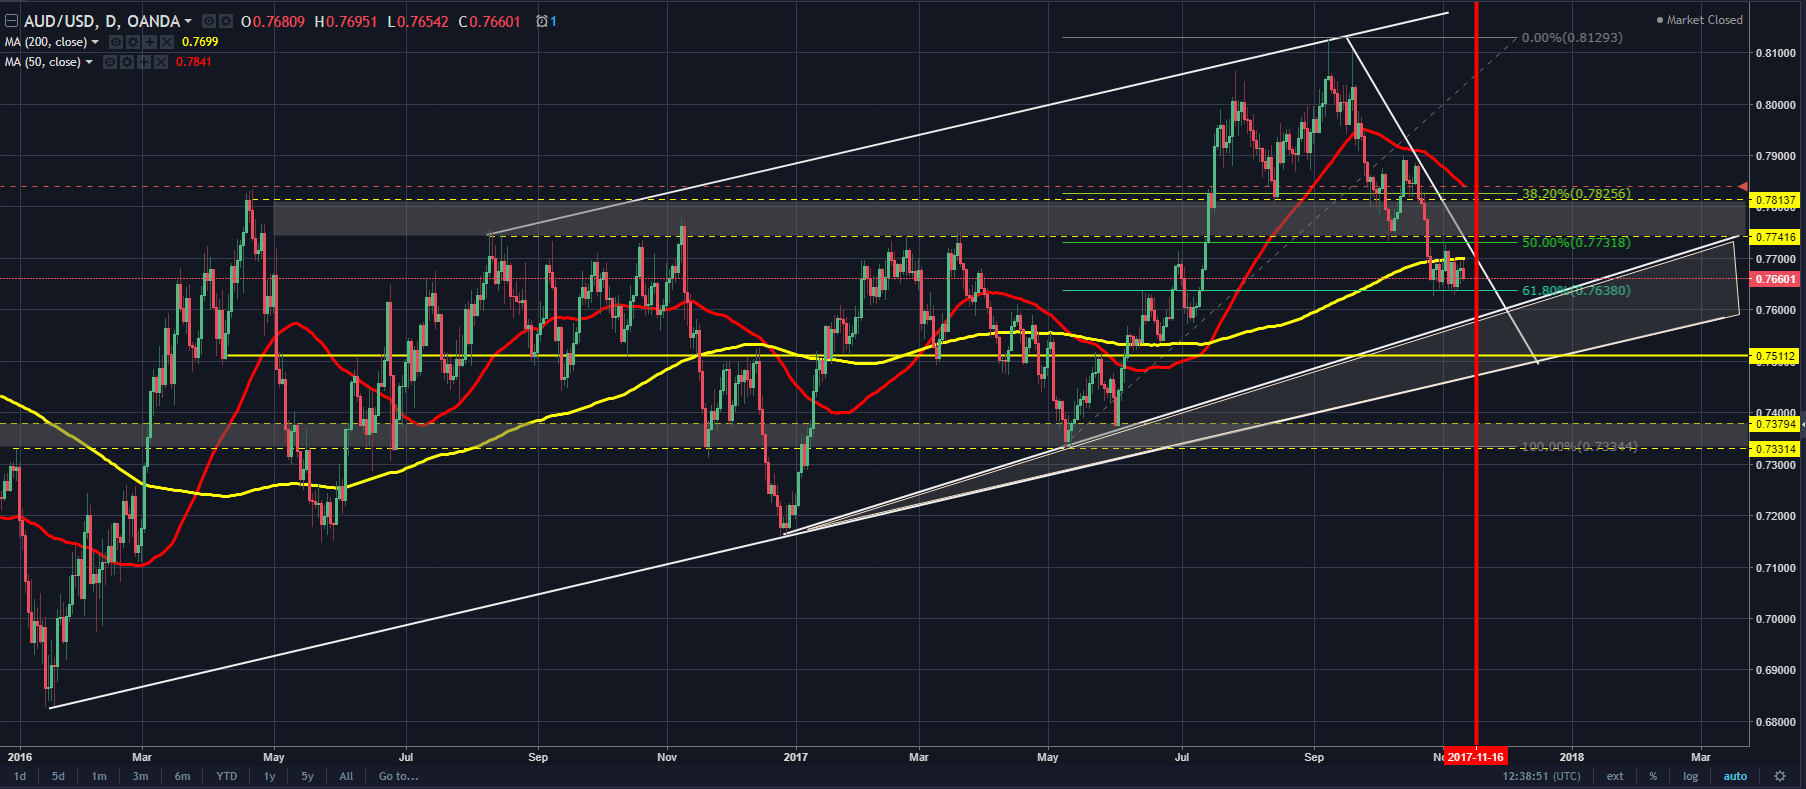Click the MA 50 value 0.7841
The image size is (1806, 789).
193,62
